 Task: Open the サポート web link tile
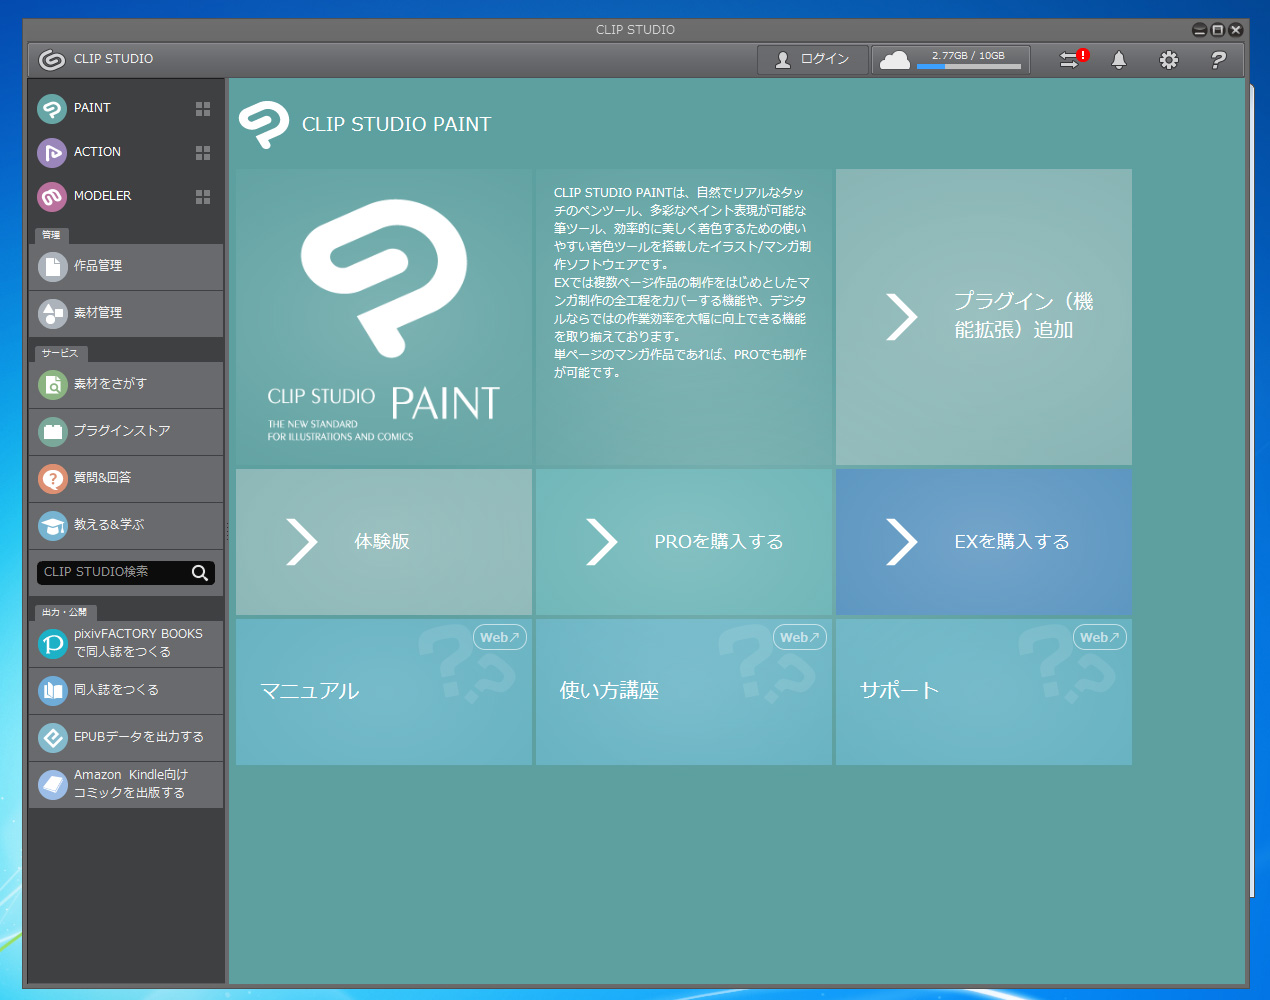click(x=983, y=691)
